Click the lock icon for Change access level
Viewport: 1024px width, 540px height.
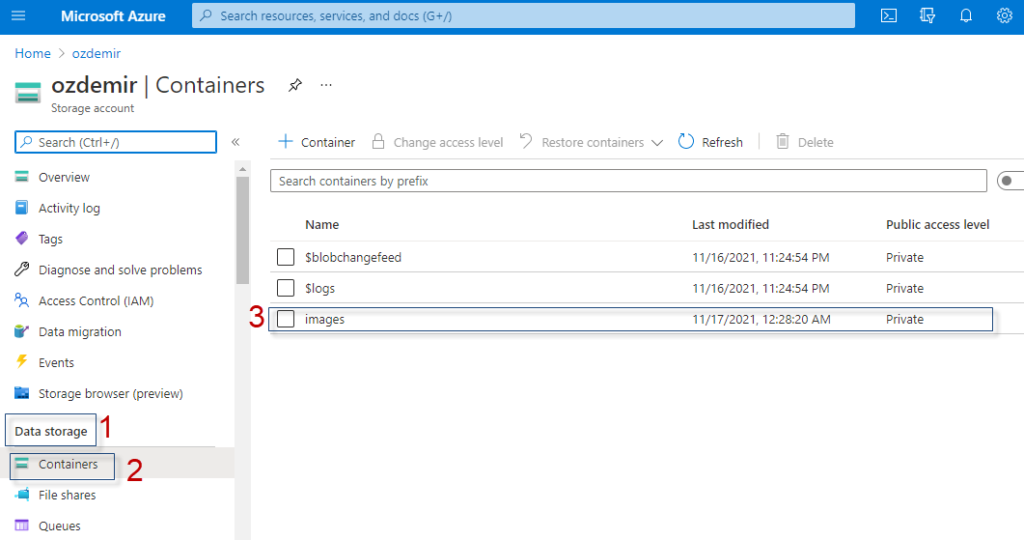coord(377,141)
